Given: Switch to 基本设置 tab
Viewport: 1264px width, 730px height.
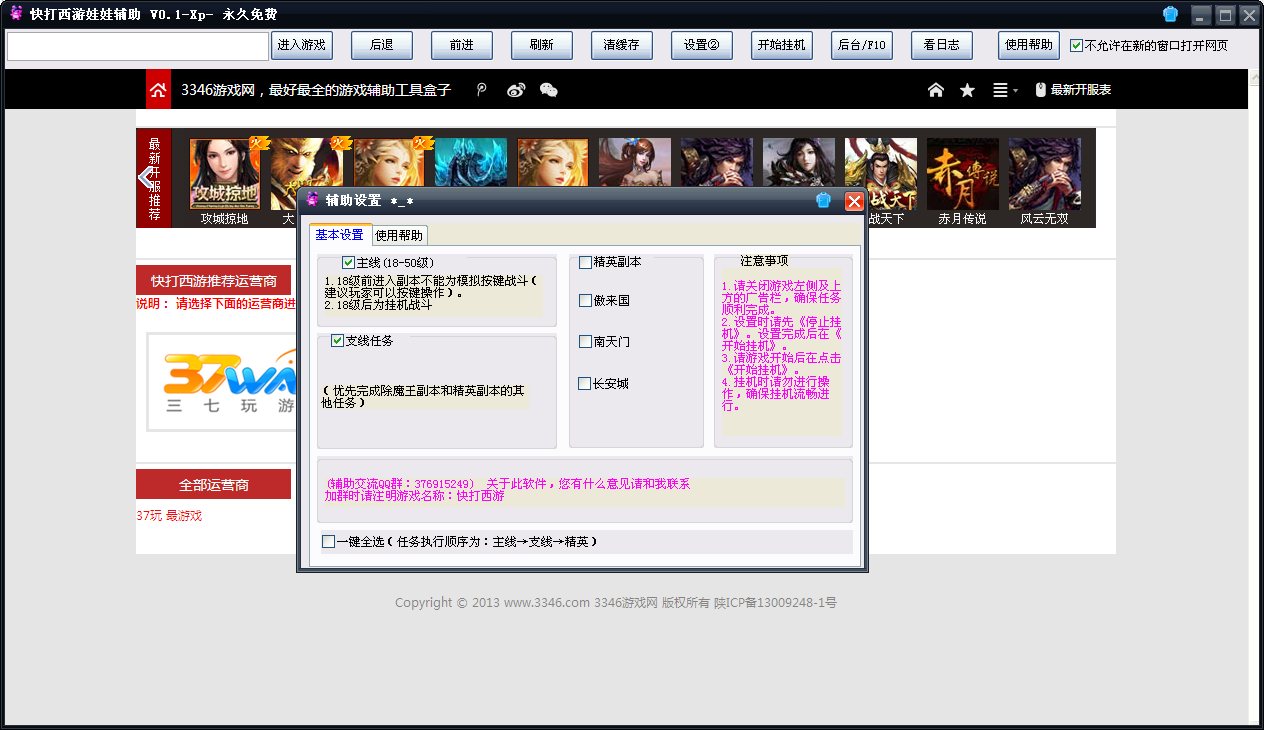Looking at the screenshot, I should pyautogui.click(x=340, y=235).
